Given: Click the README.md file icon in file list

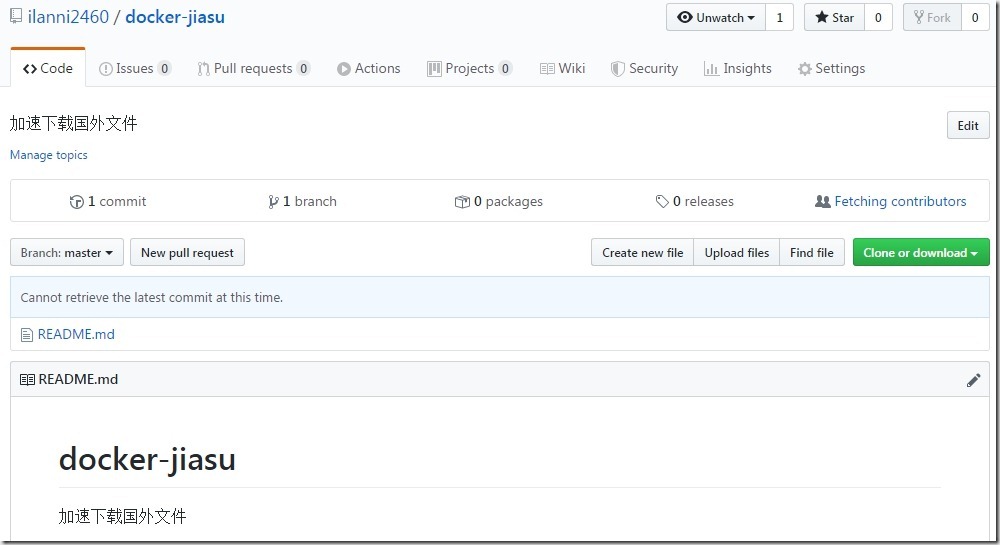Looking at the screenshot, I should (x=27, y=335).
